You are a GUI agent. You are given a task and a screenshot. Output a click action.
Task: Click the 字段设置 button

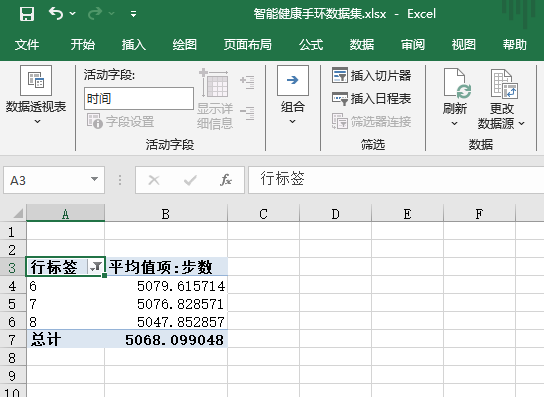click(120, 121)
